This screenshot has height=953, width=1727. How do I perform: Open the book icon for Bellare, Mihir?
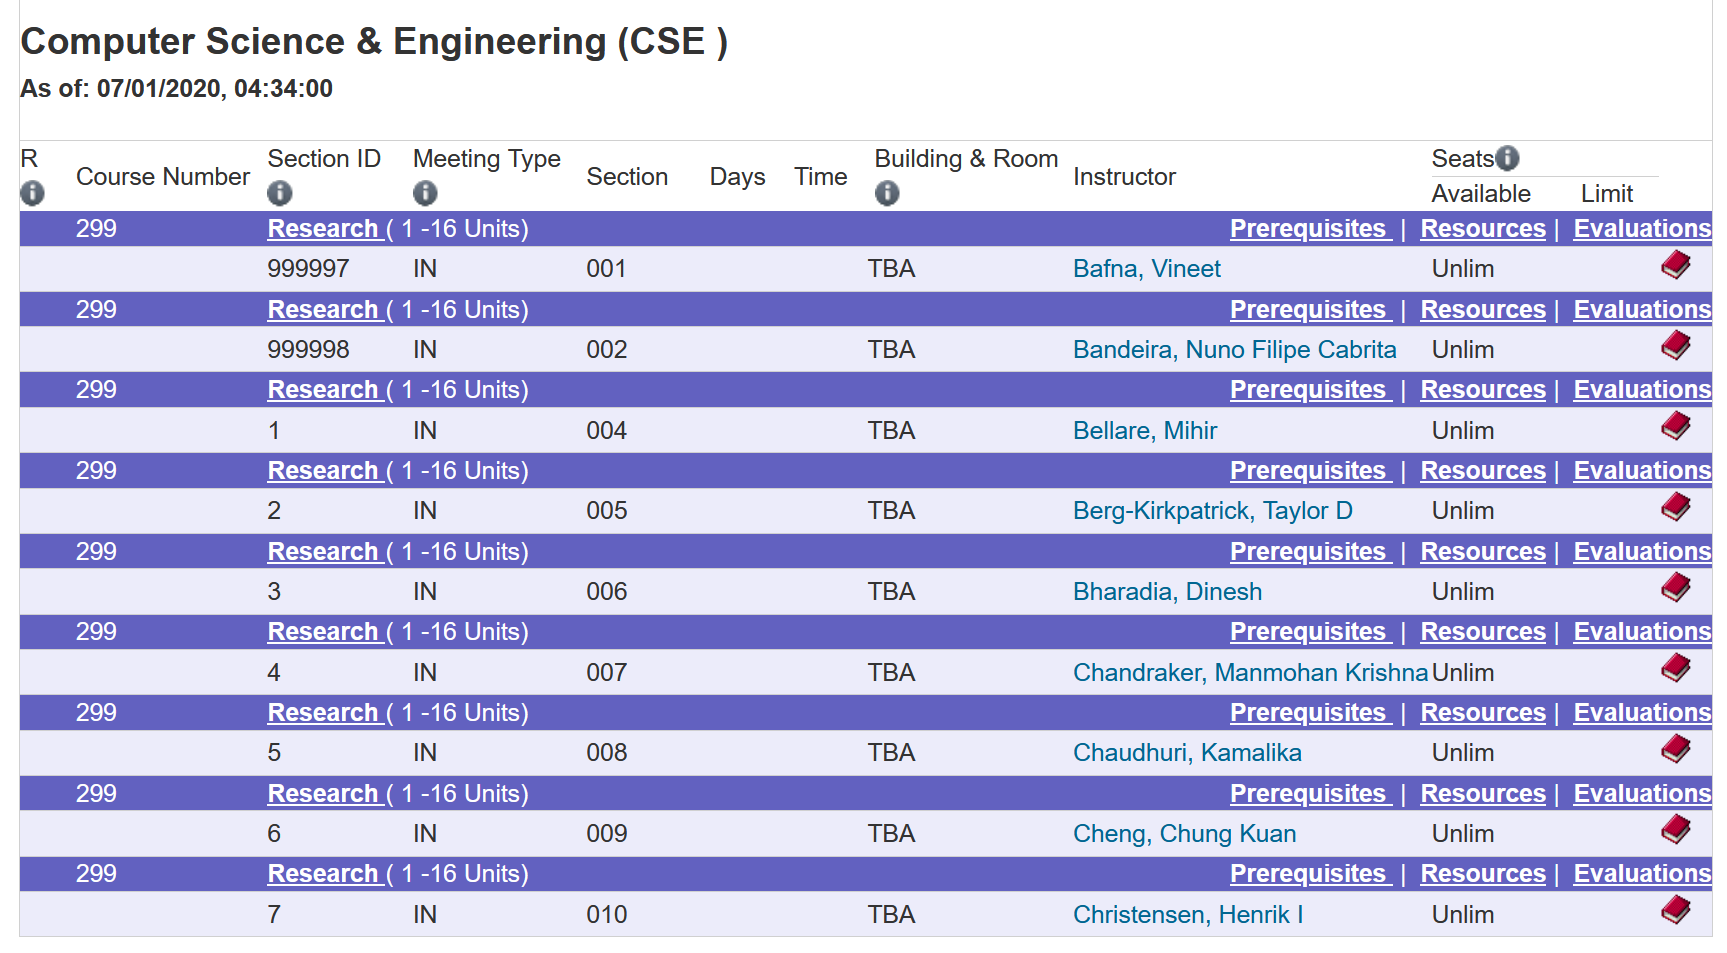tap(1676, 426)
